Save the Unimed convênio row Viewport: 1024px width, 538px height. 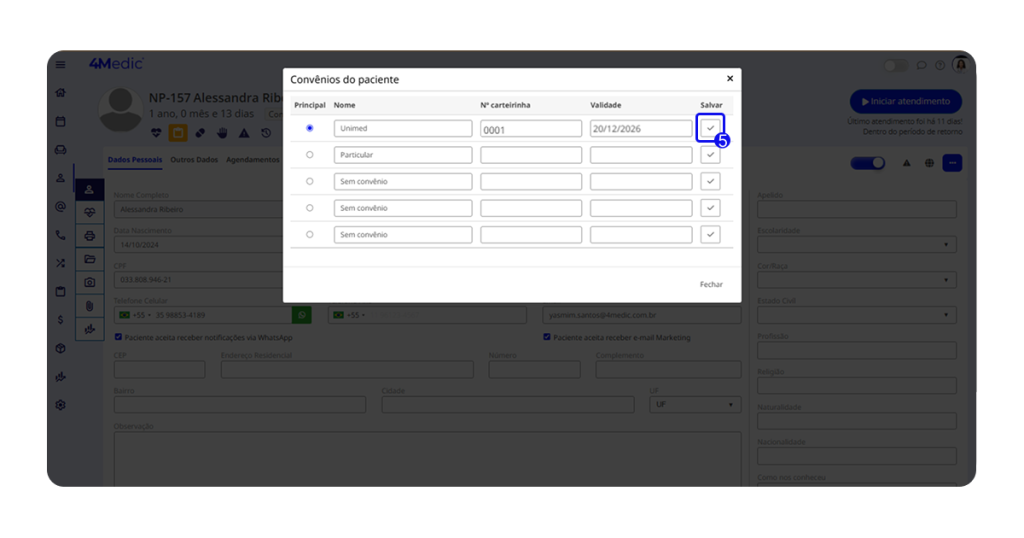tap(710, 128)
